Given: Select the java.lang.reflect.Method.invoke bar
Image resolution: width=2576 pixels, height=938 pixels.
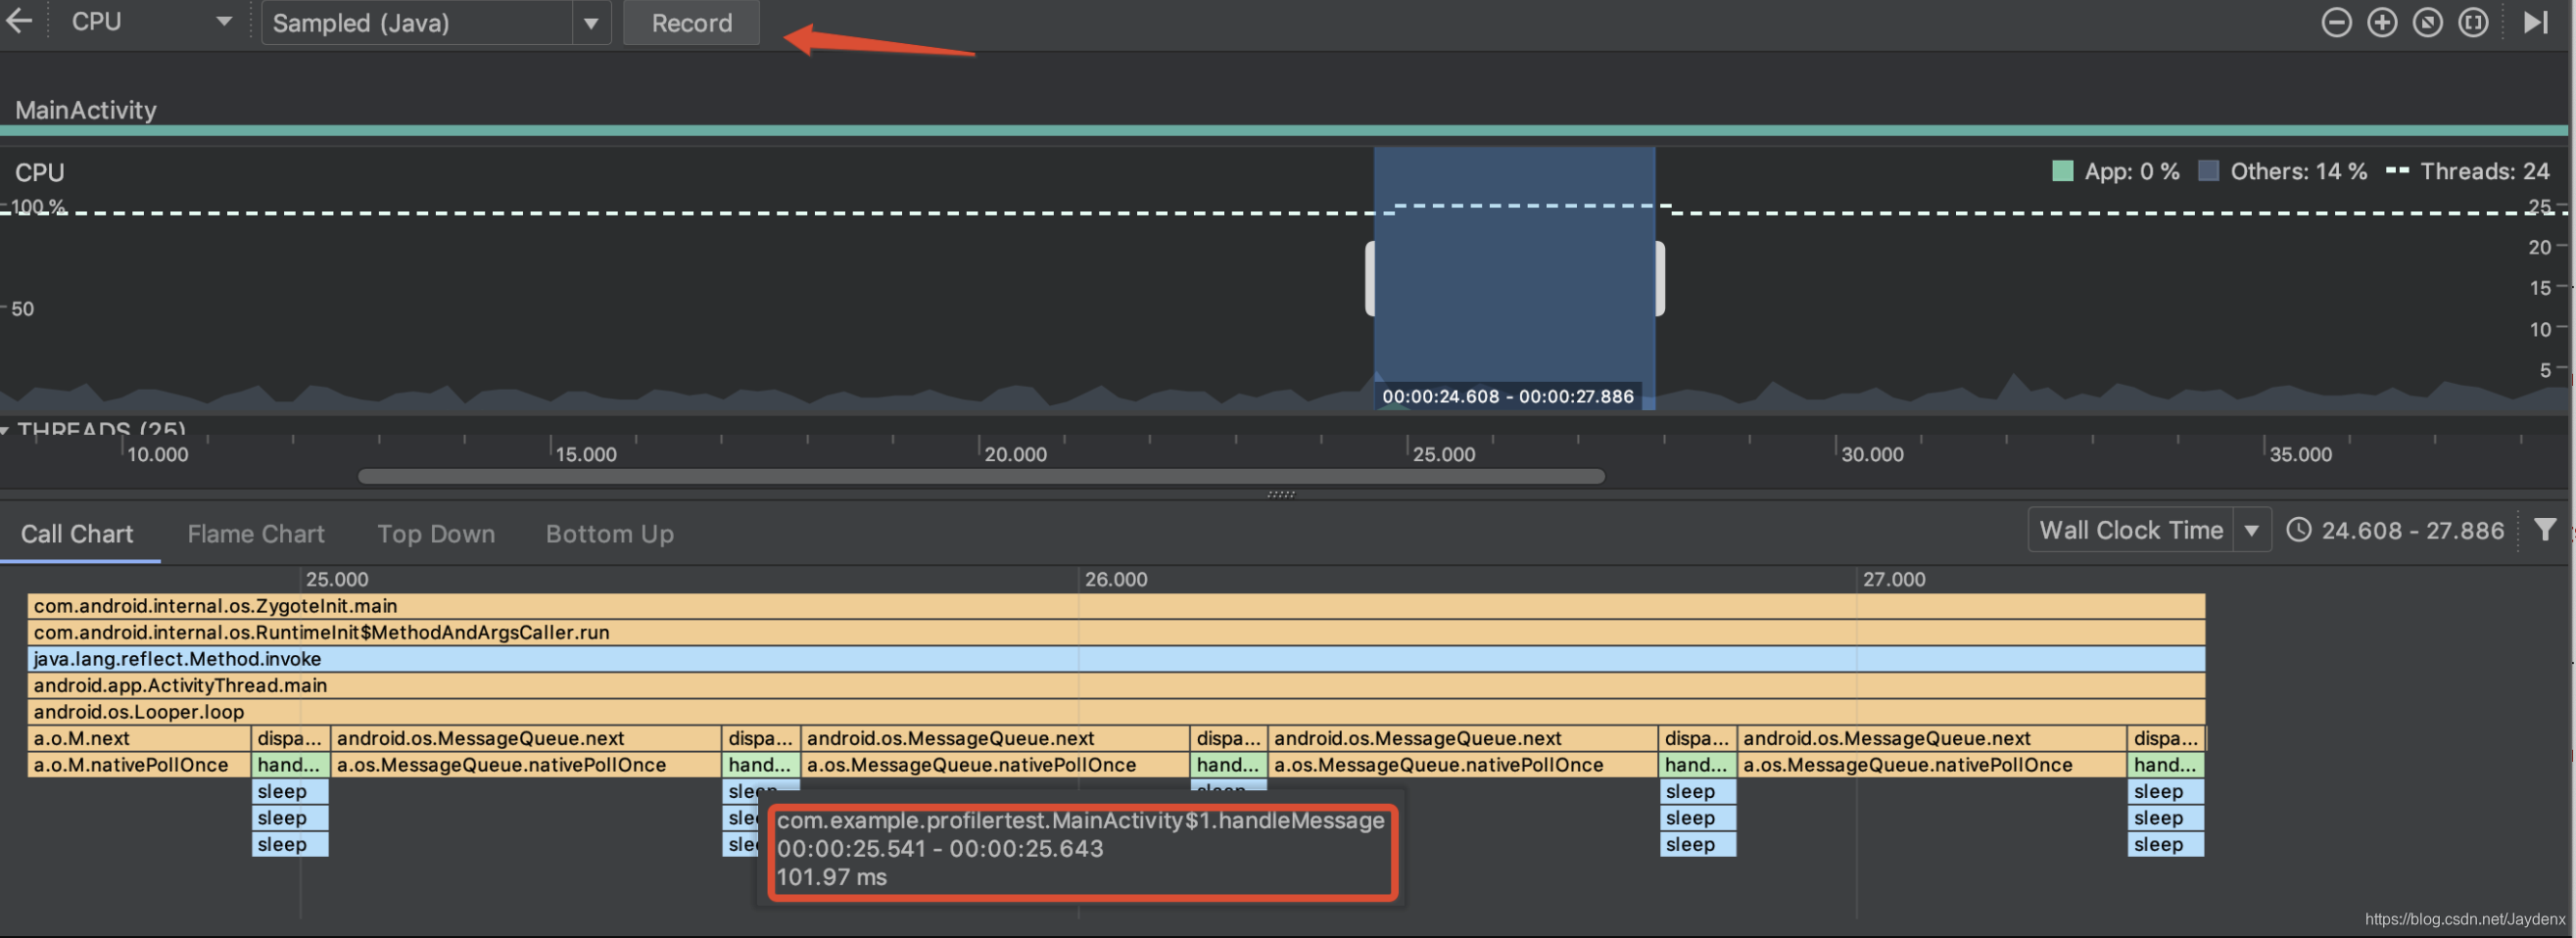Looking at the screenshot, I should point(1116,659).
